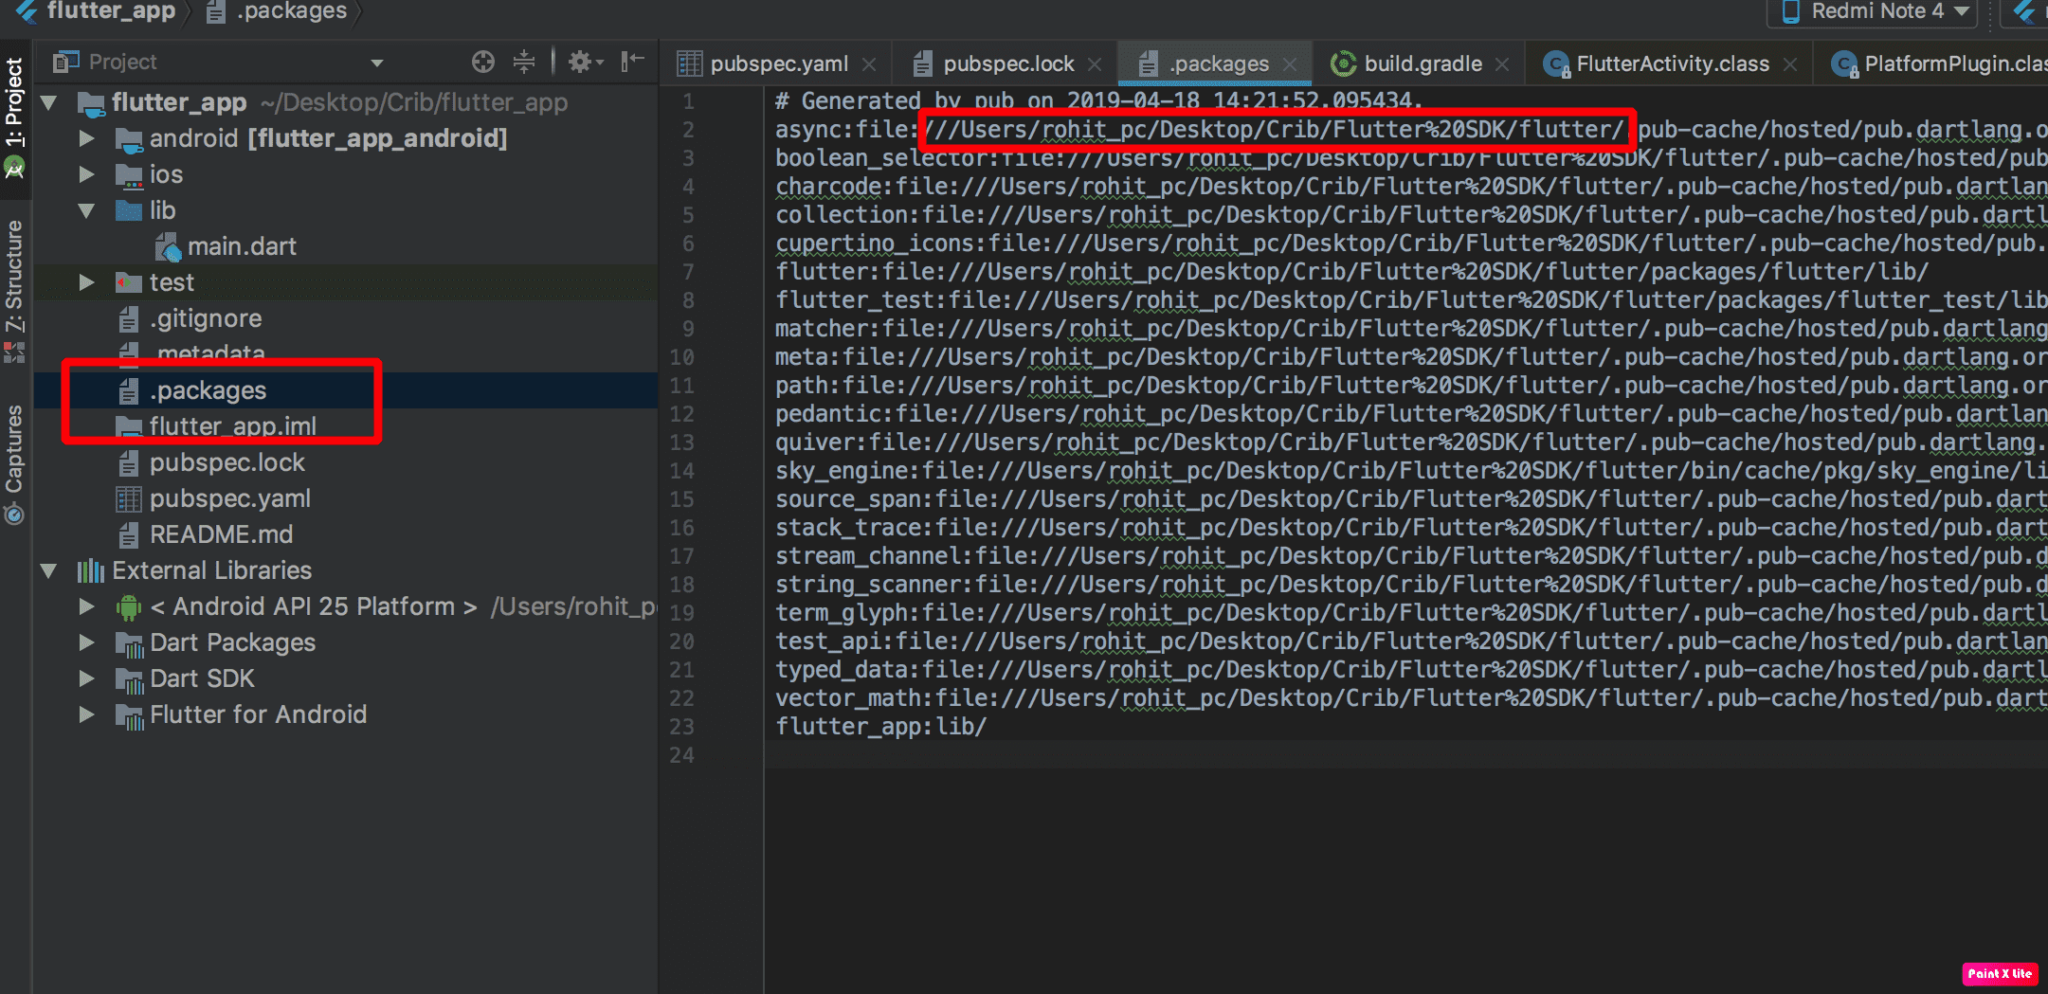Close the .packages tab
Image resolution: width=2048 pixels, height=994 pixels.
pos(1290,64)
